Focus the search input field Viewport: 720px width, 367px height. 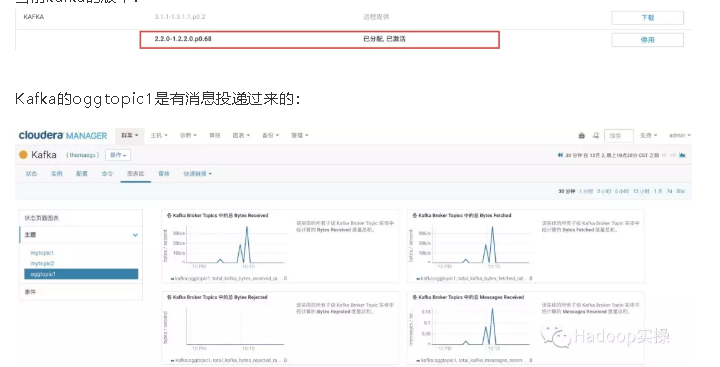point(619,136)
